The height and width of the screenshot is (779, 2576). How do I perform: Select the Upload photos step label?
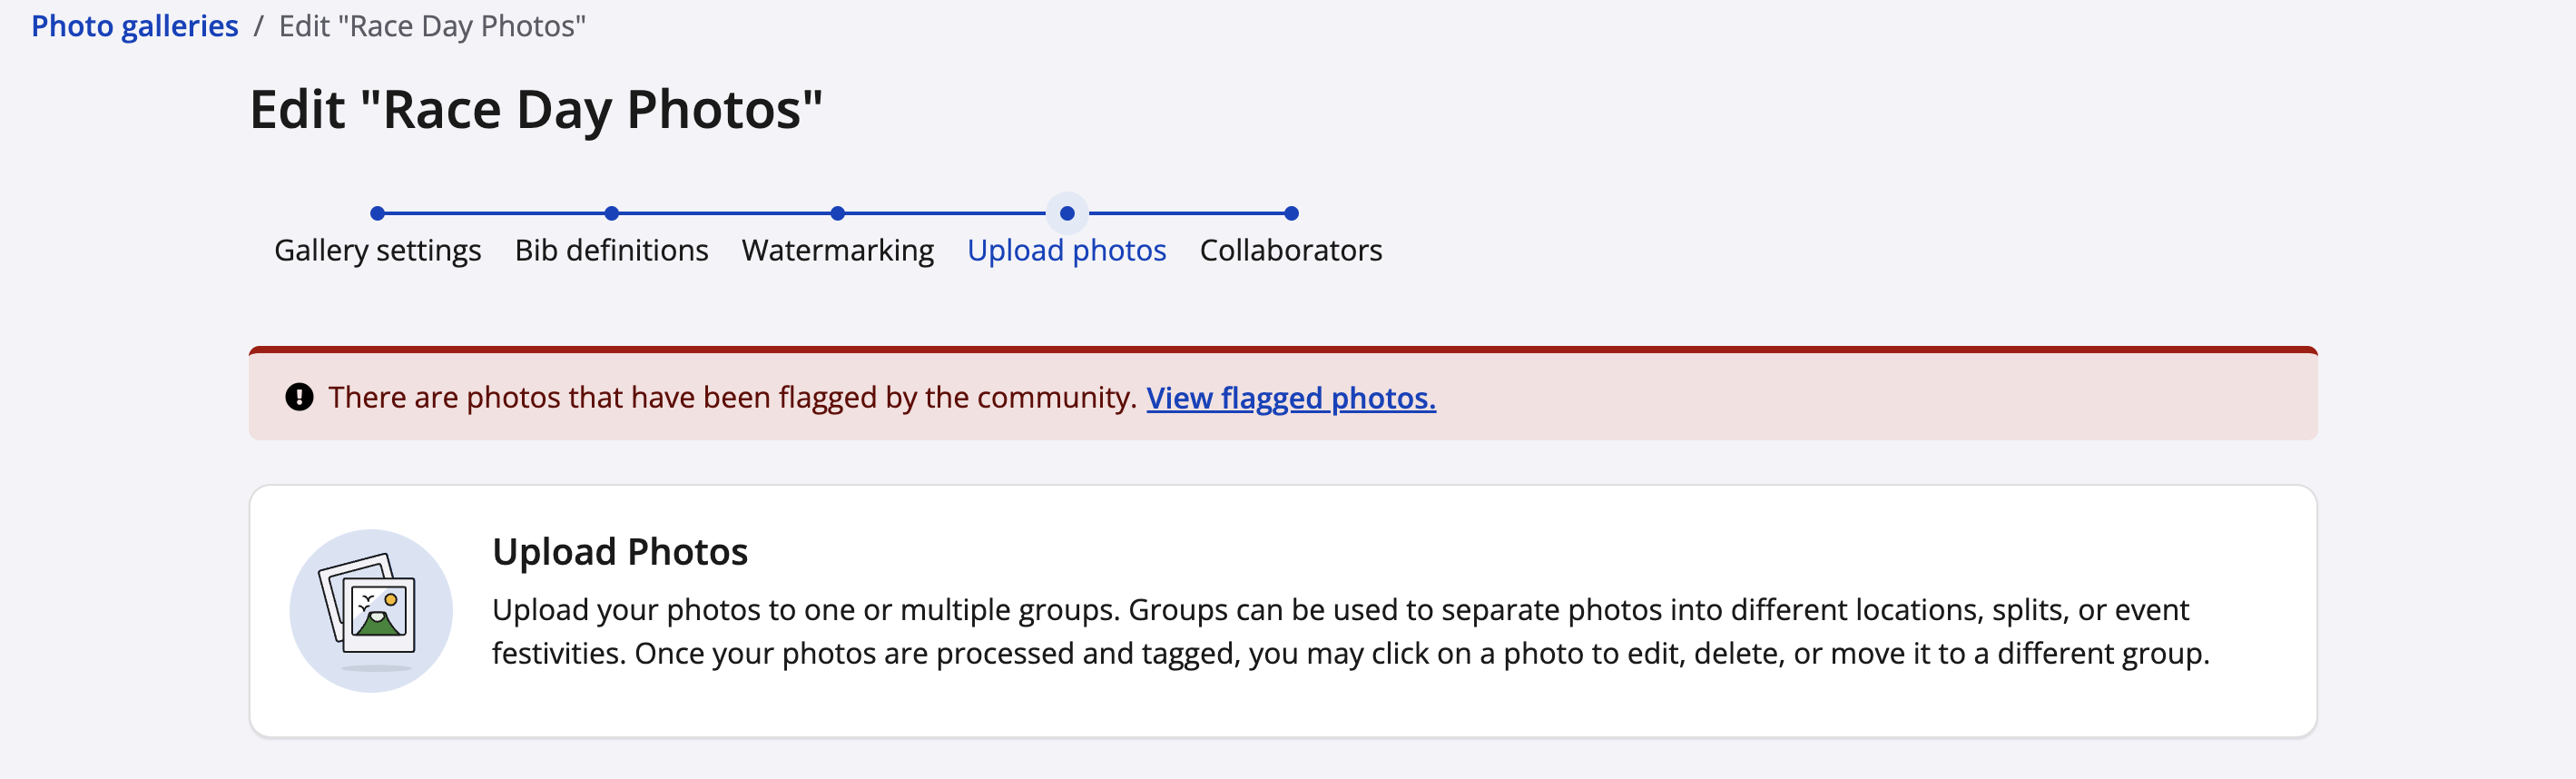coord(1066,250)
